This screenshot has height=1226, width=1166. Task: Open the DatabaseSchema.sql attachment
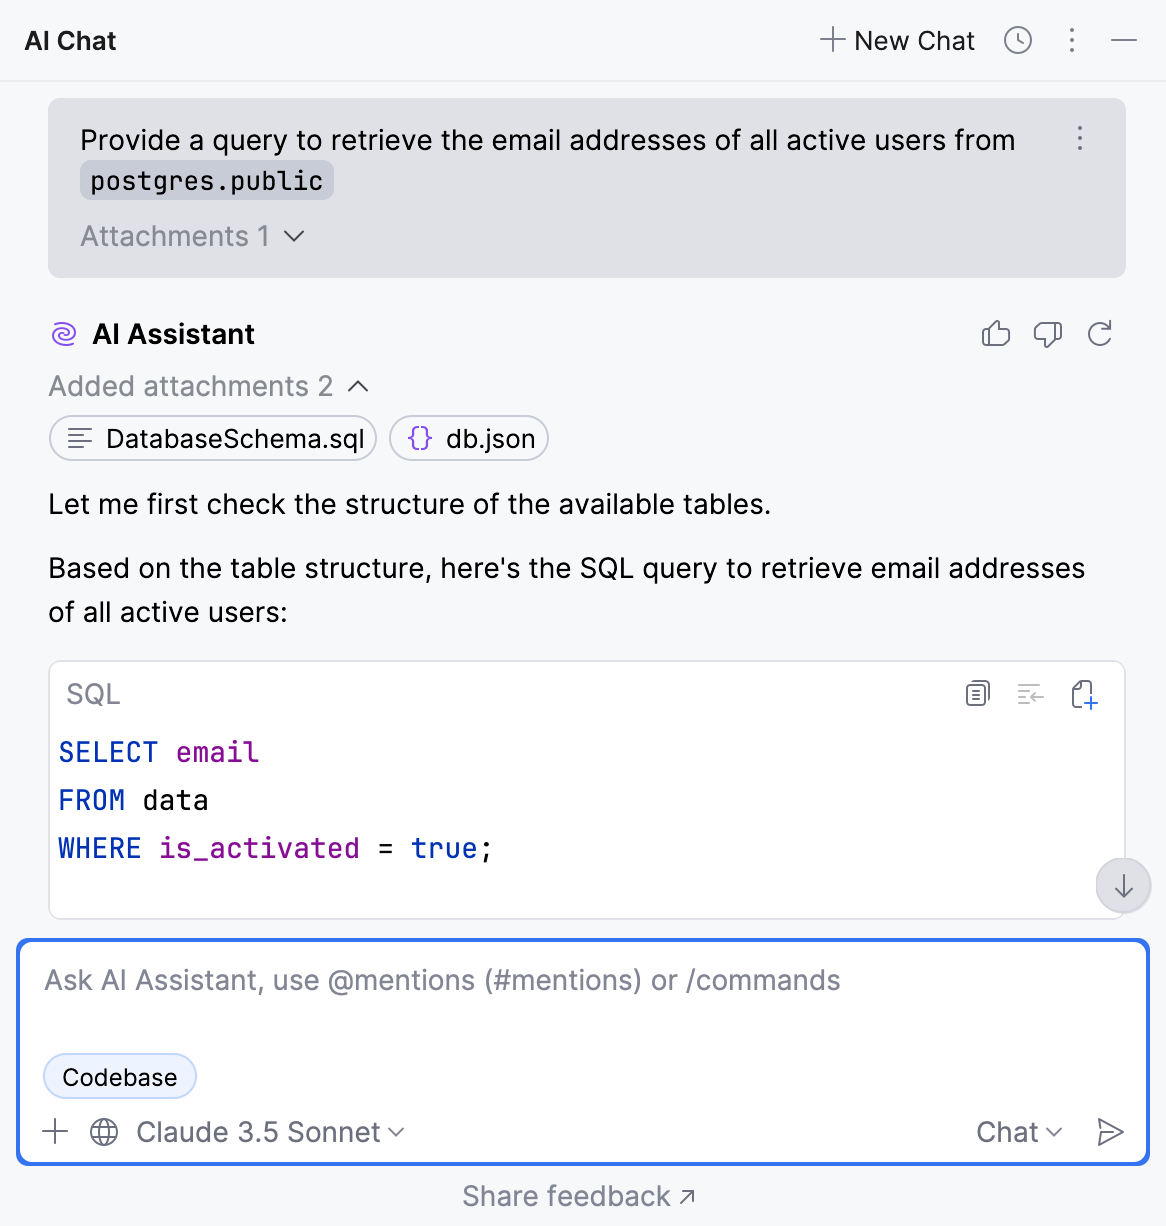coord(213,438)
